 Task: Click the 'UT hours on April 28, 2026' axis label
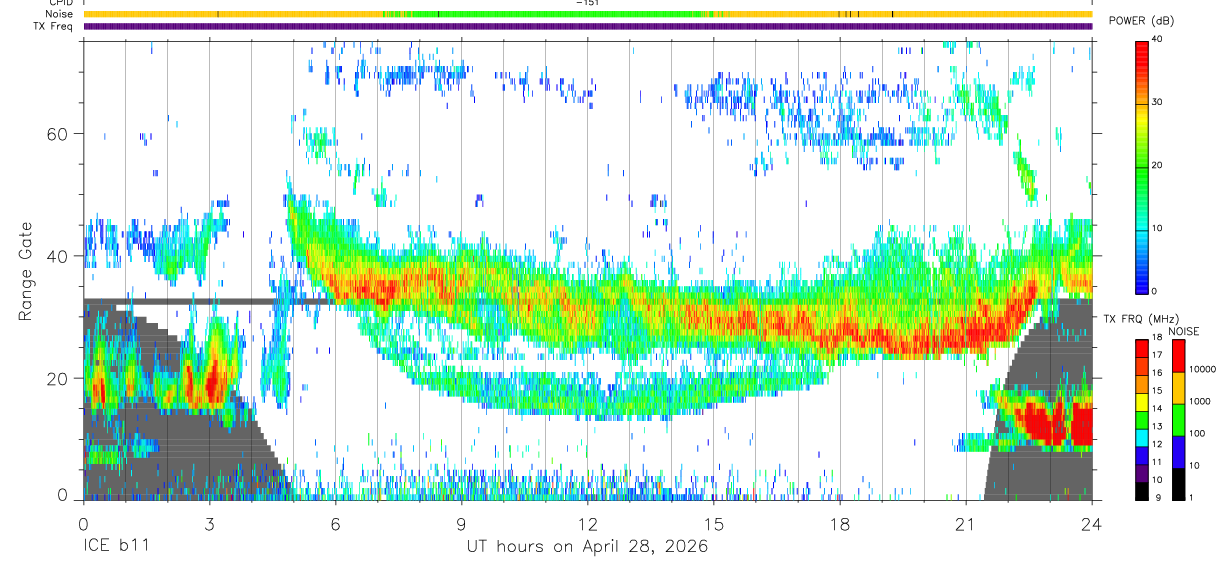pyautogui.click(x=587, y=547)
